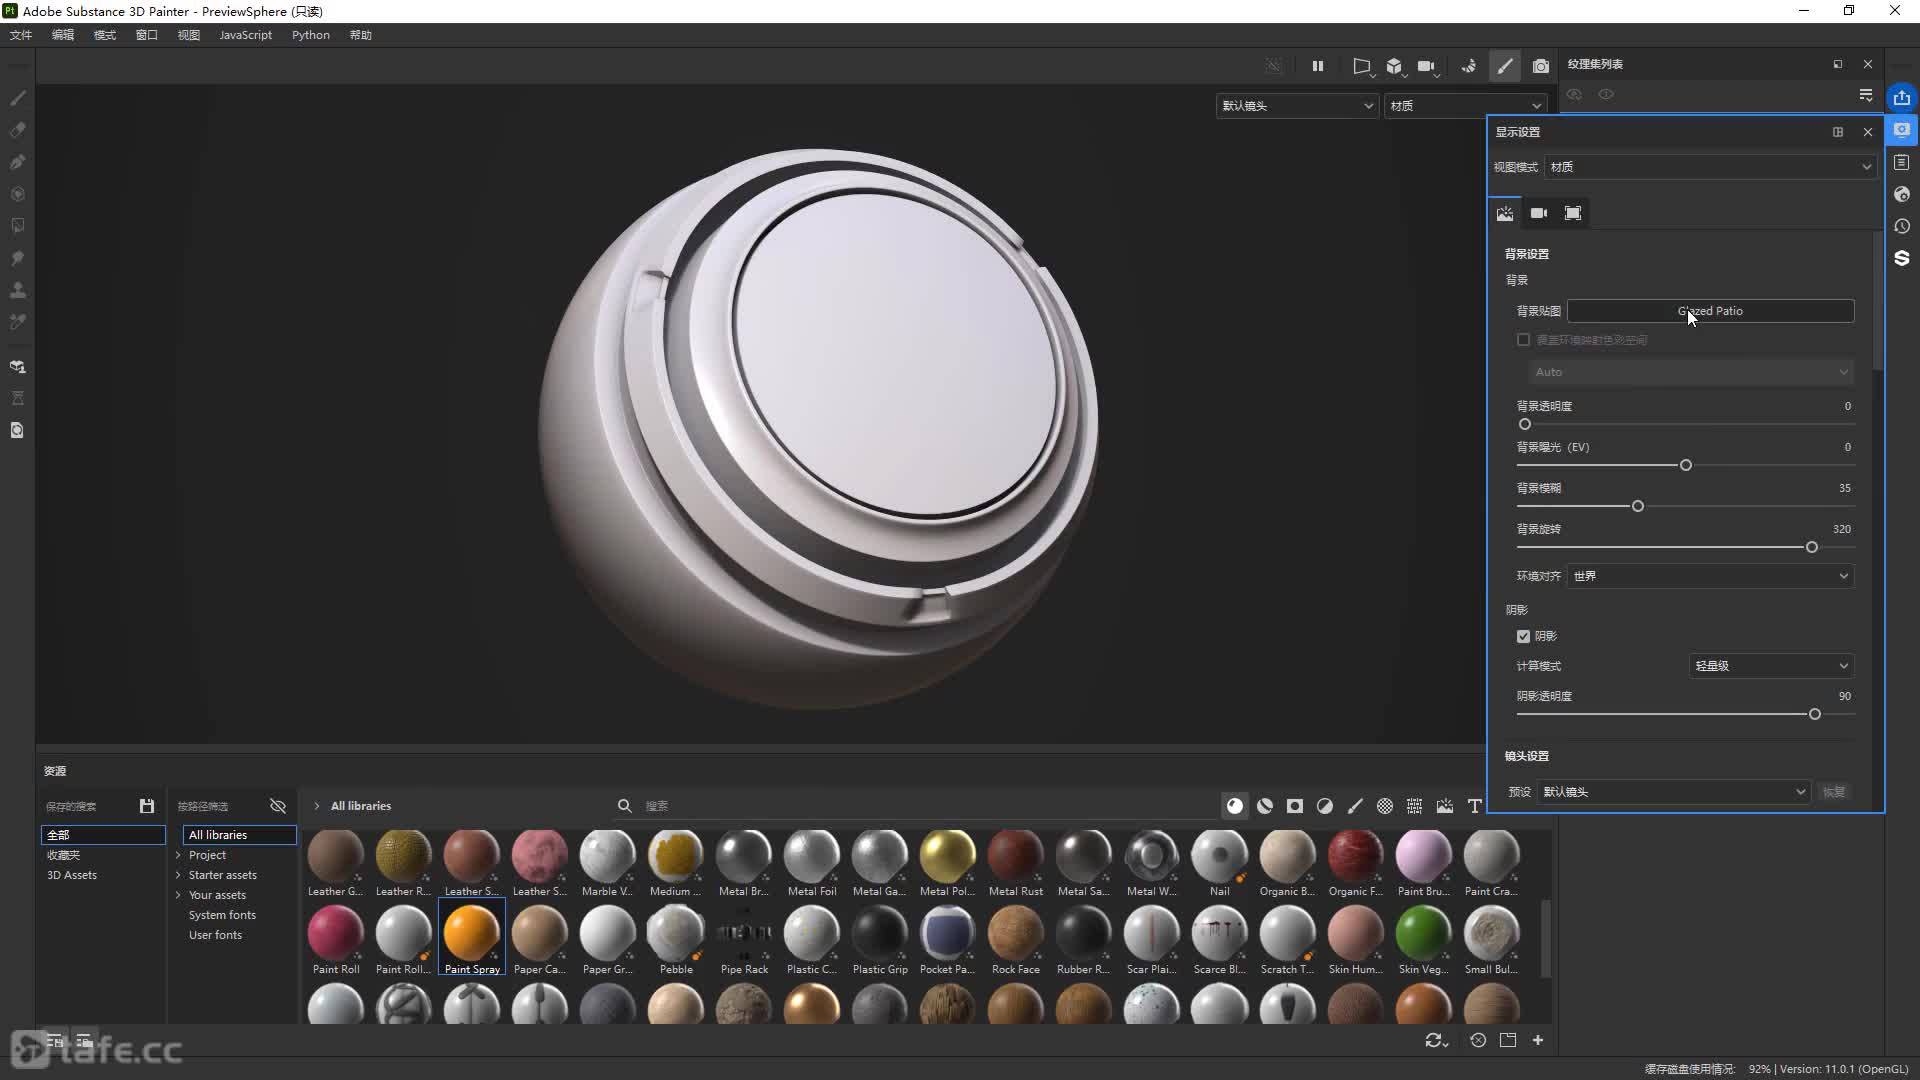
Task: Select the Paint brush tool in left toolbar
Action: click(x=18, y=98)
